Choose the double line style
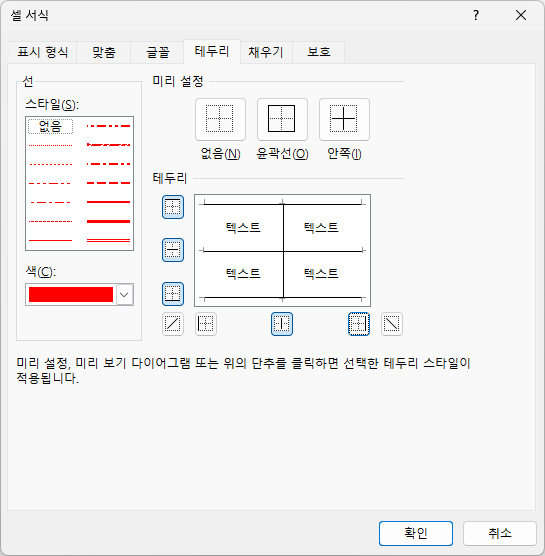 click(109, 240)
